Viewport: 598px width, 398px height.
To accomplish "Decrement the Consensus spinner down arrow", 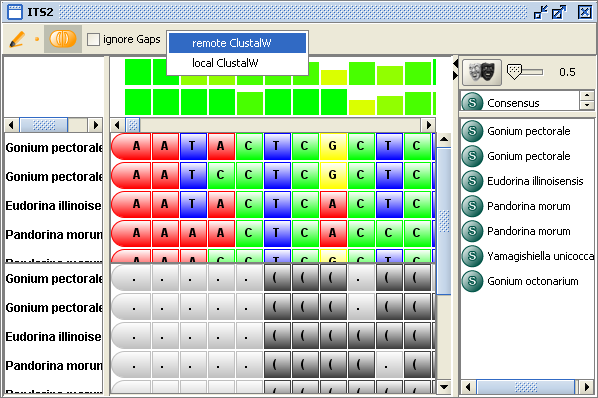I will (x=587, y=105).
